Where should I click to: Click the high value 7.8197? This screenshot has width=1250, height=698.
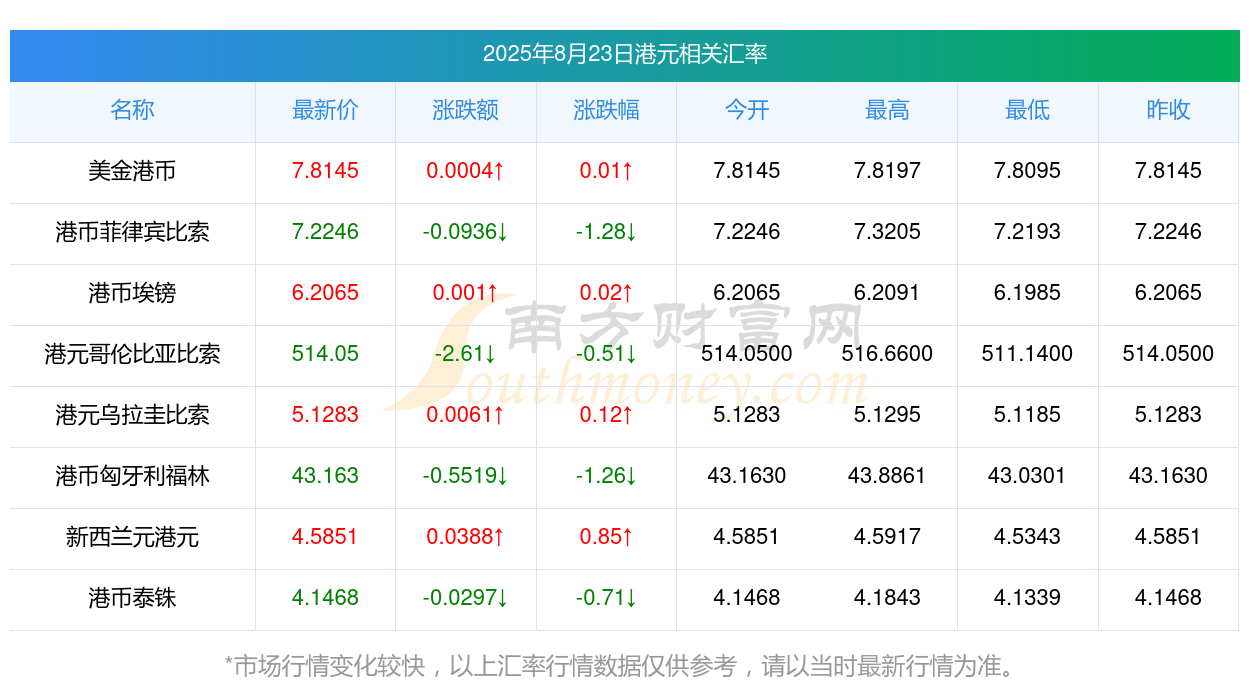tap(887, 171)
